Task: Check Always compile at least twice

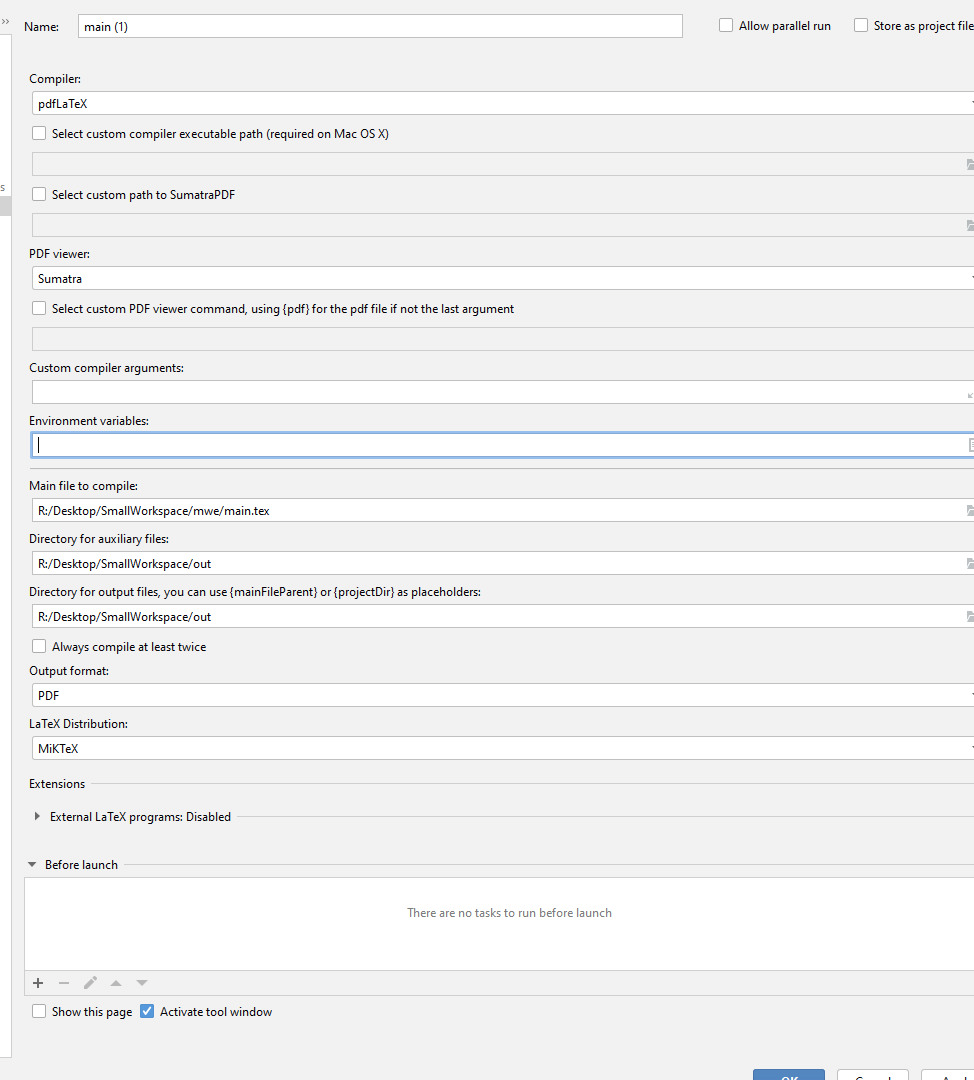Action: [x=38, y=646]
